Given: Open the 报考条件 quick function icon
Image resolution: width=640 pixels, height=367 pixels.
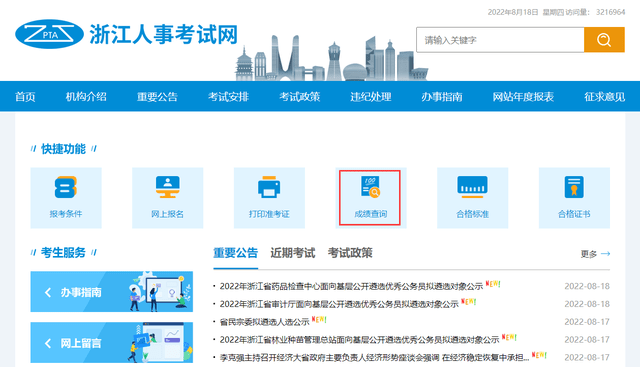Looking at the screenshot, I should point(66,188).
